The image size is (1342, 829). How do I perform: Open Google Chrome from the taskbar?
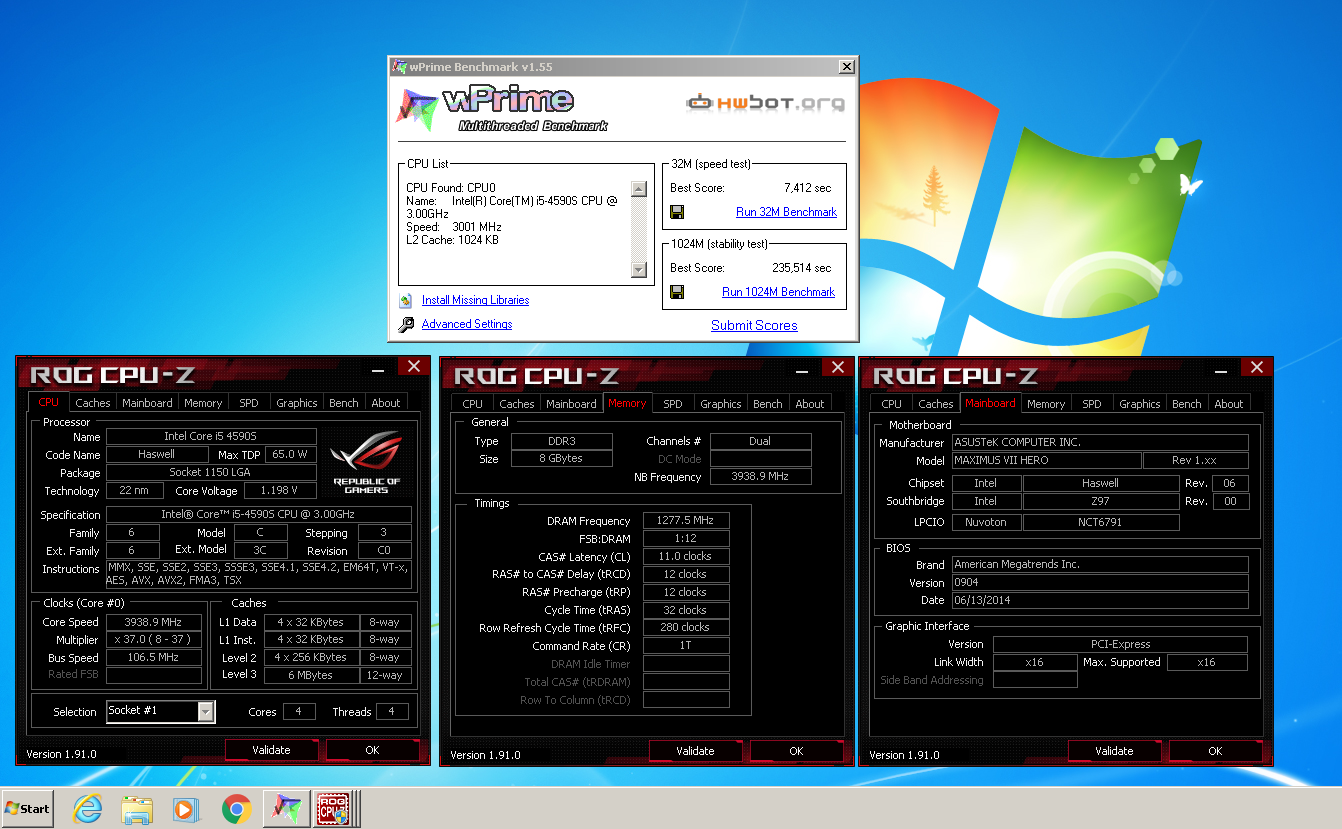[x=236, y=809]
